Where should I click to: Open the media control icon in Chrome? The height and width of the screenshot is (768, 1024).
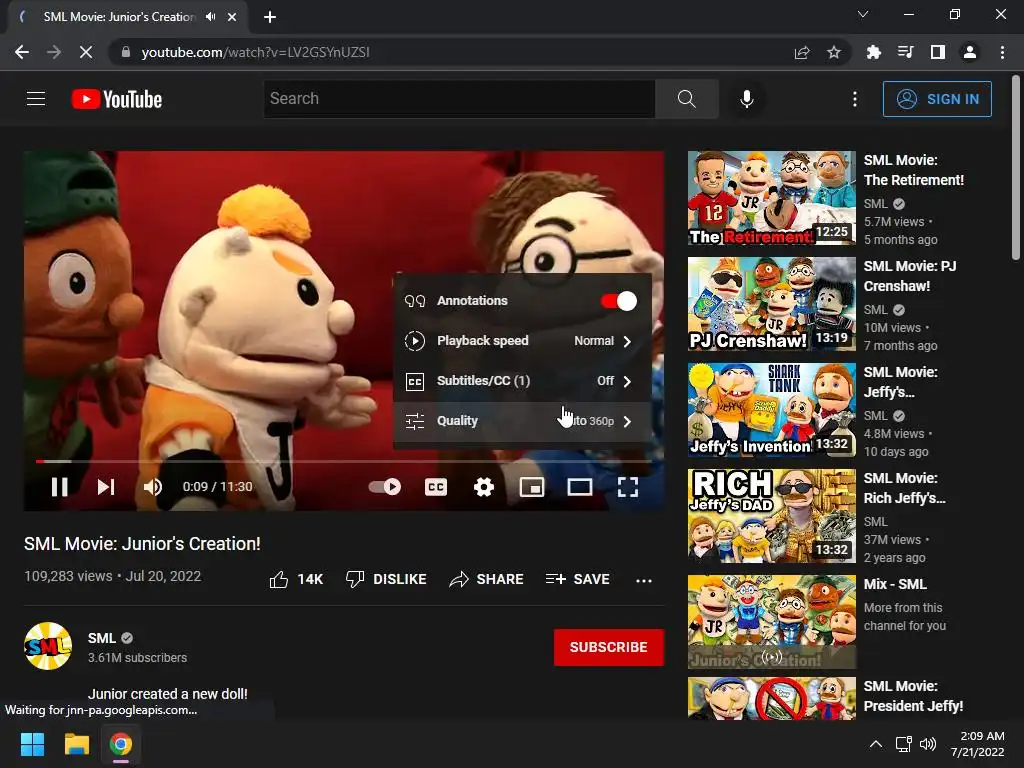pyautogui.click(x=905, y=52)
